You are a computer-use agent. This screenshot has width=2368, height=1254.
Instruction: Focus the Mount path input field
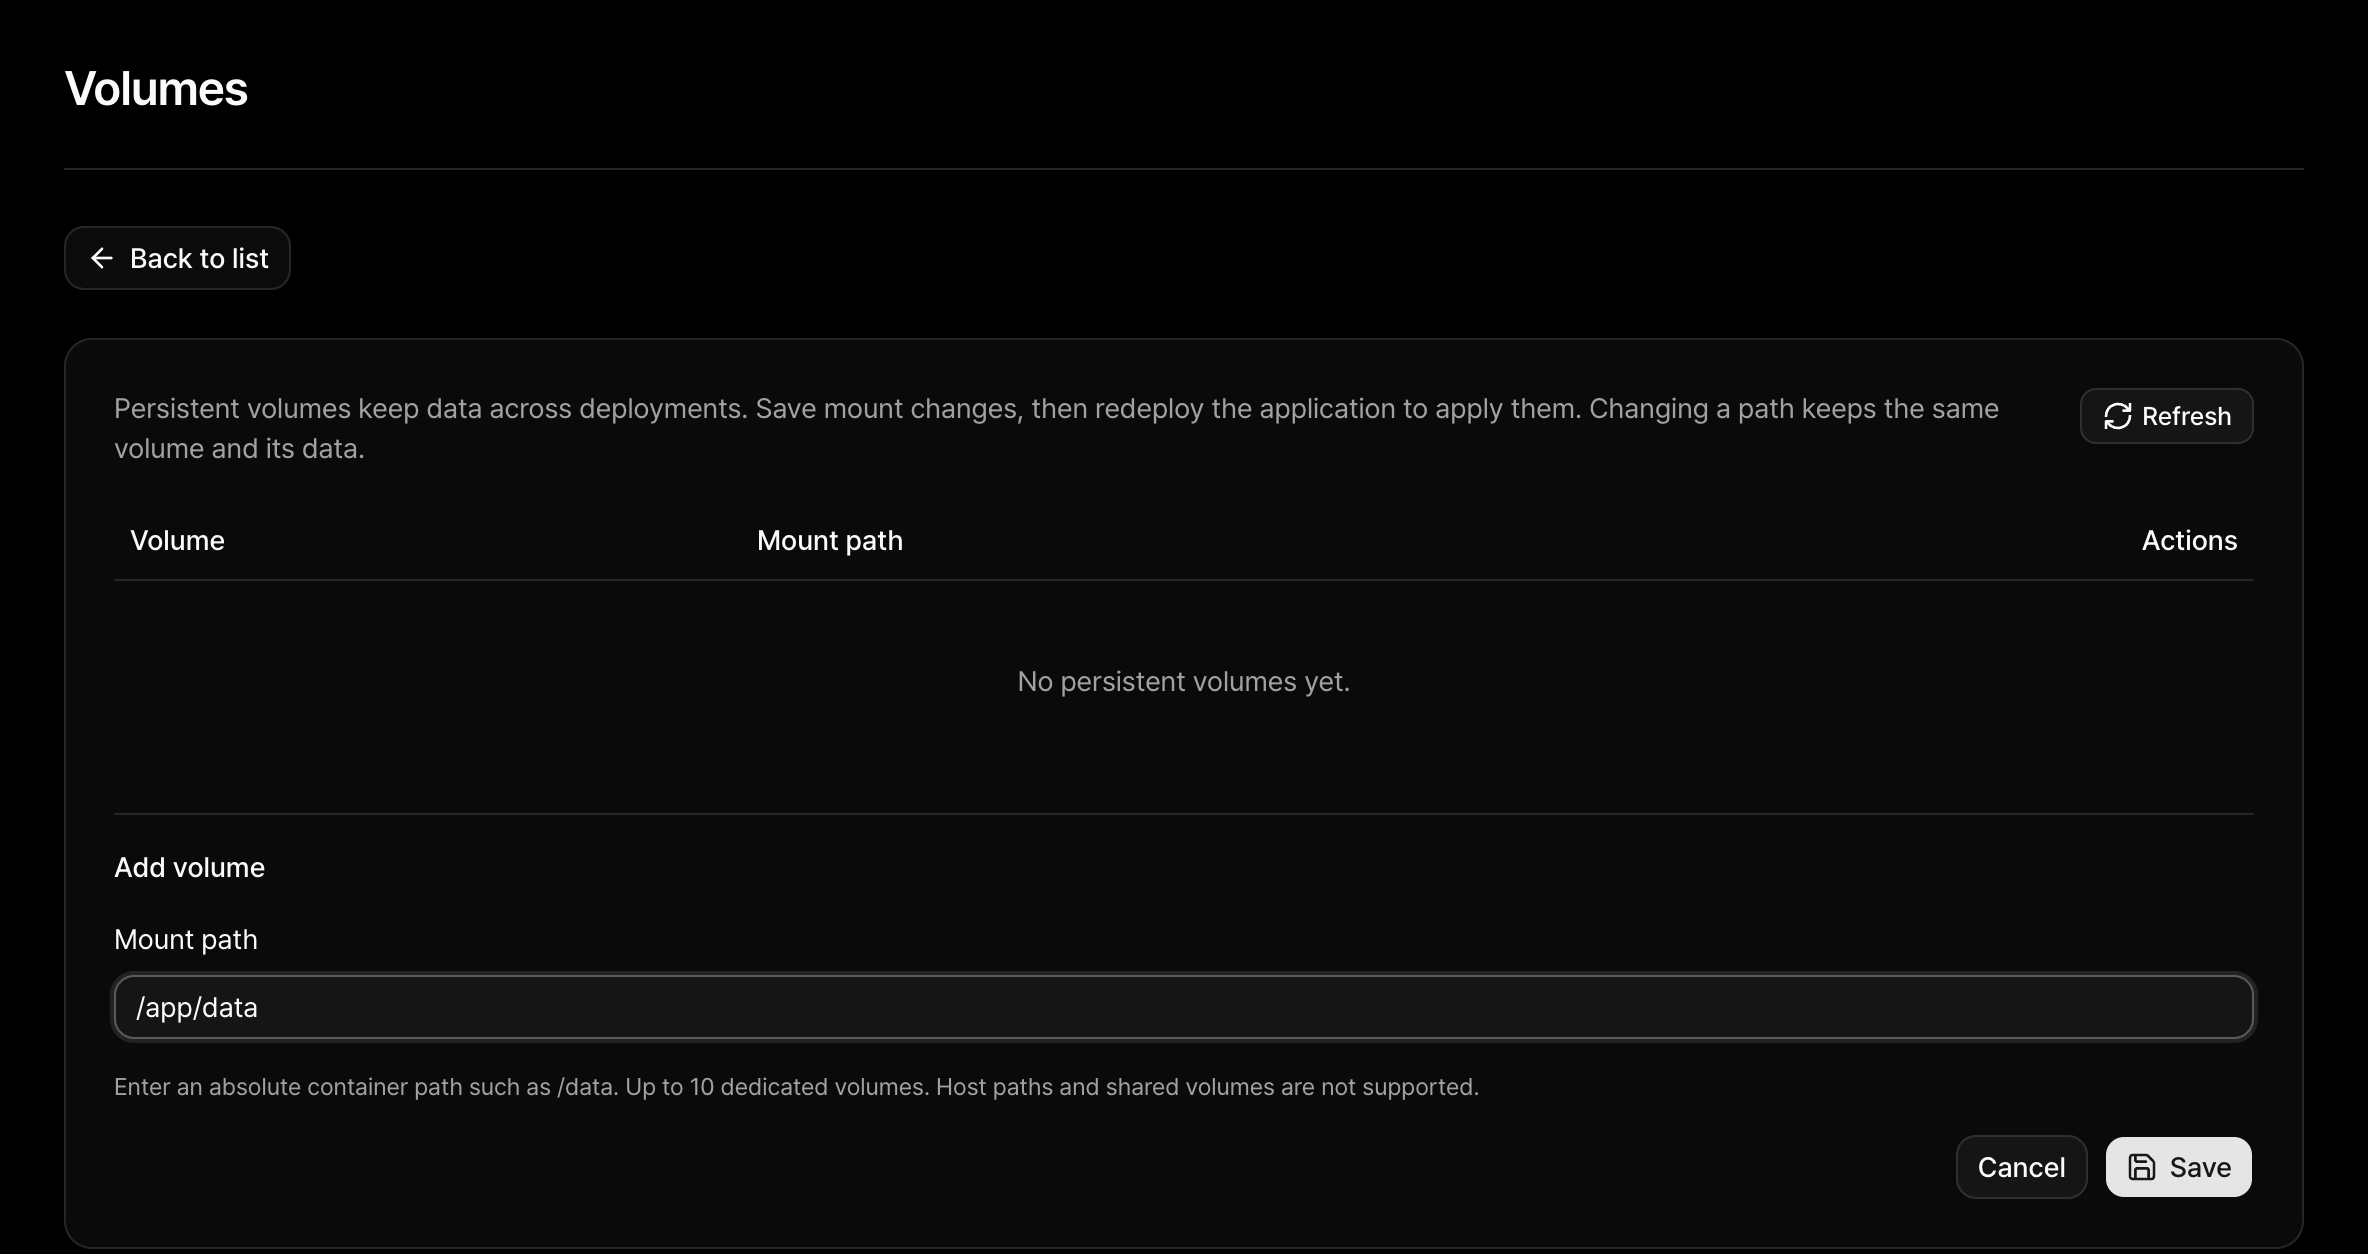click(1183, 1007)
